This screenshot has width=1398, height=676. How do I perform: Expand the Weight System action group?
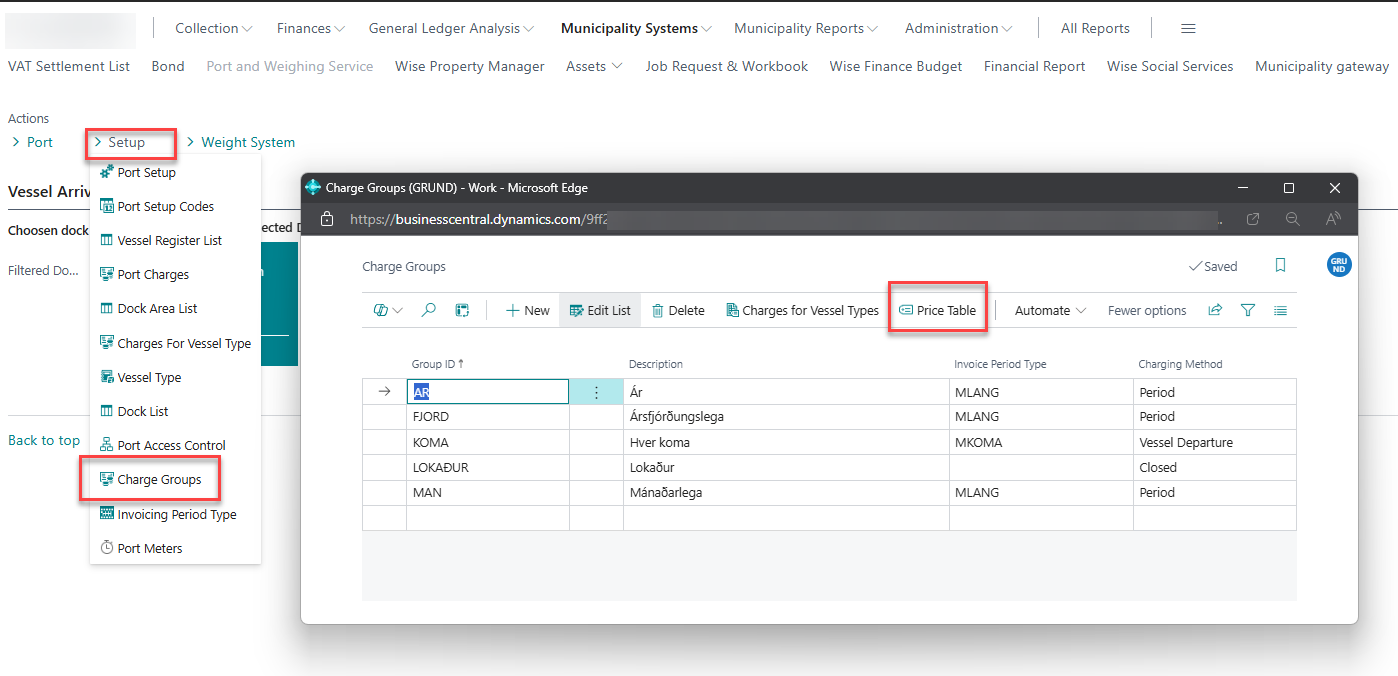(x=240, y=142)
